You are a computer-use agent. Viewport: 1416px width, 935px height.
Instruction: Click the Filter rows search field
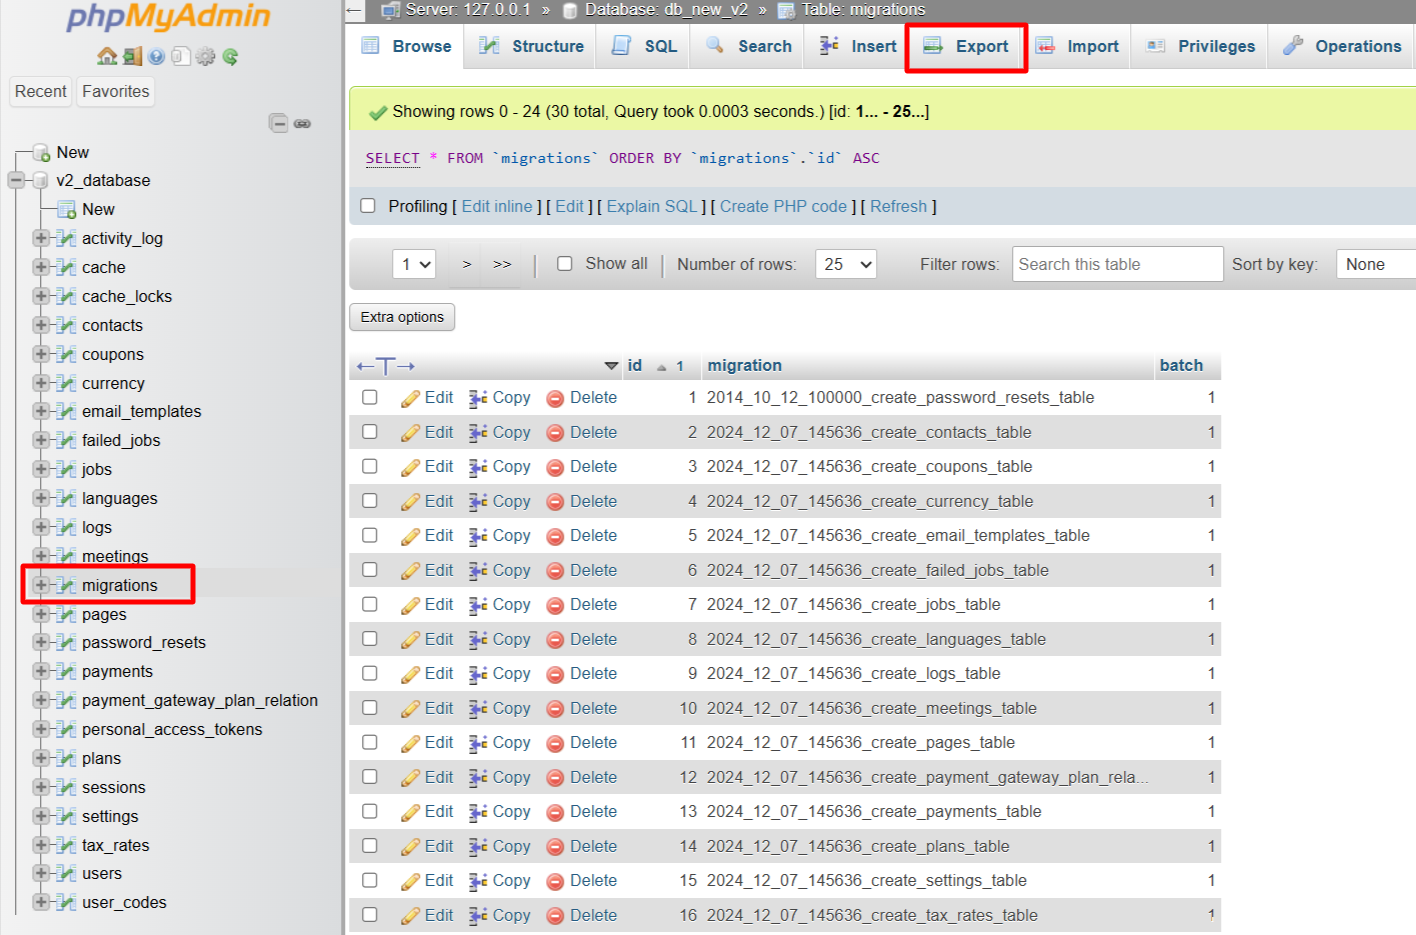pyautogui.click(x=1117, y=264)
